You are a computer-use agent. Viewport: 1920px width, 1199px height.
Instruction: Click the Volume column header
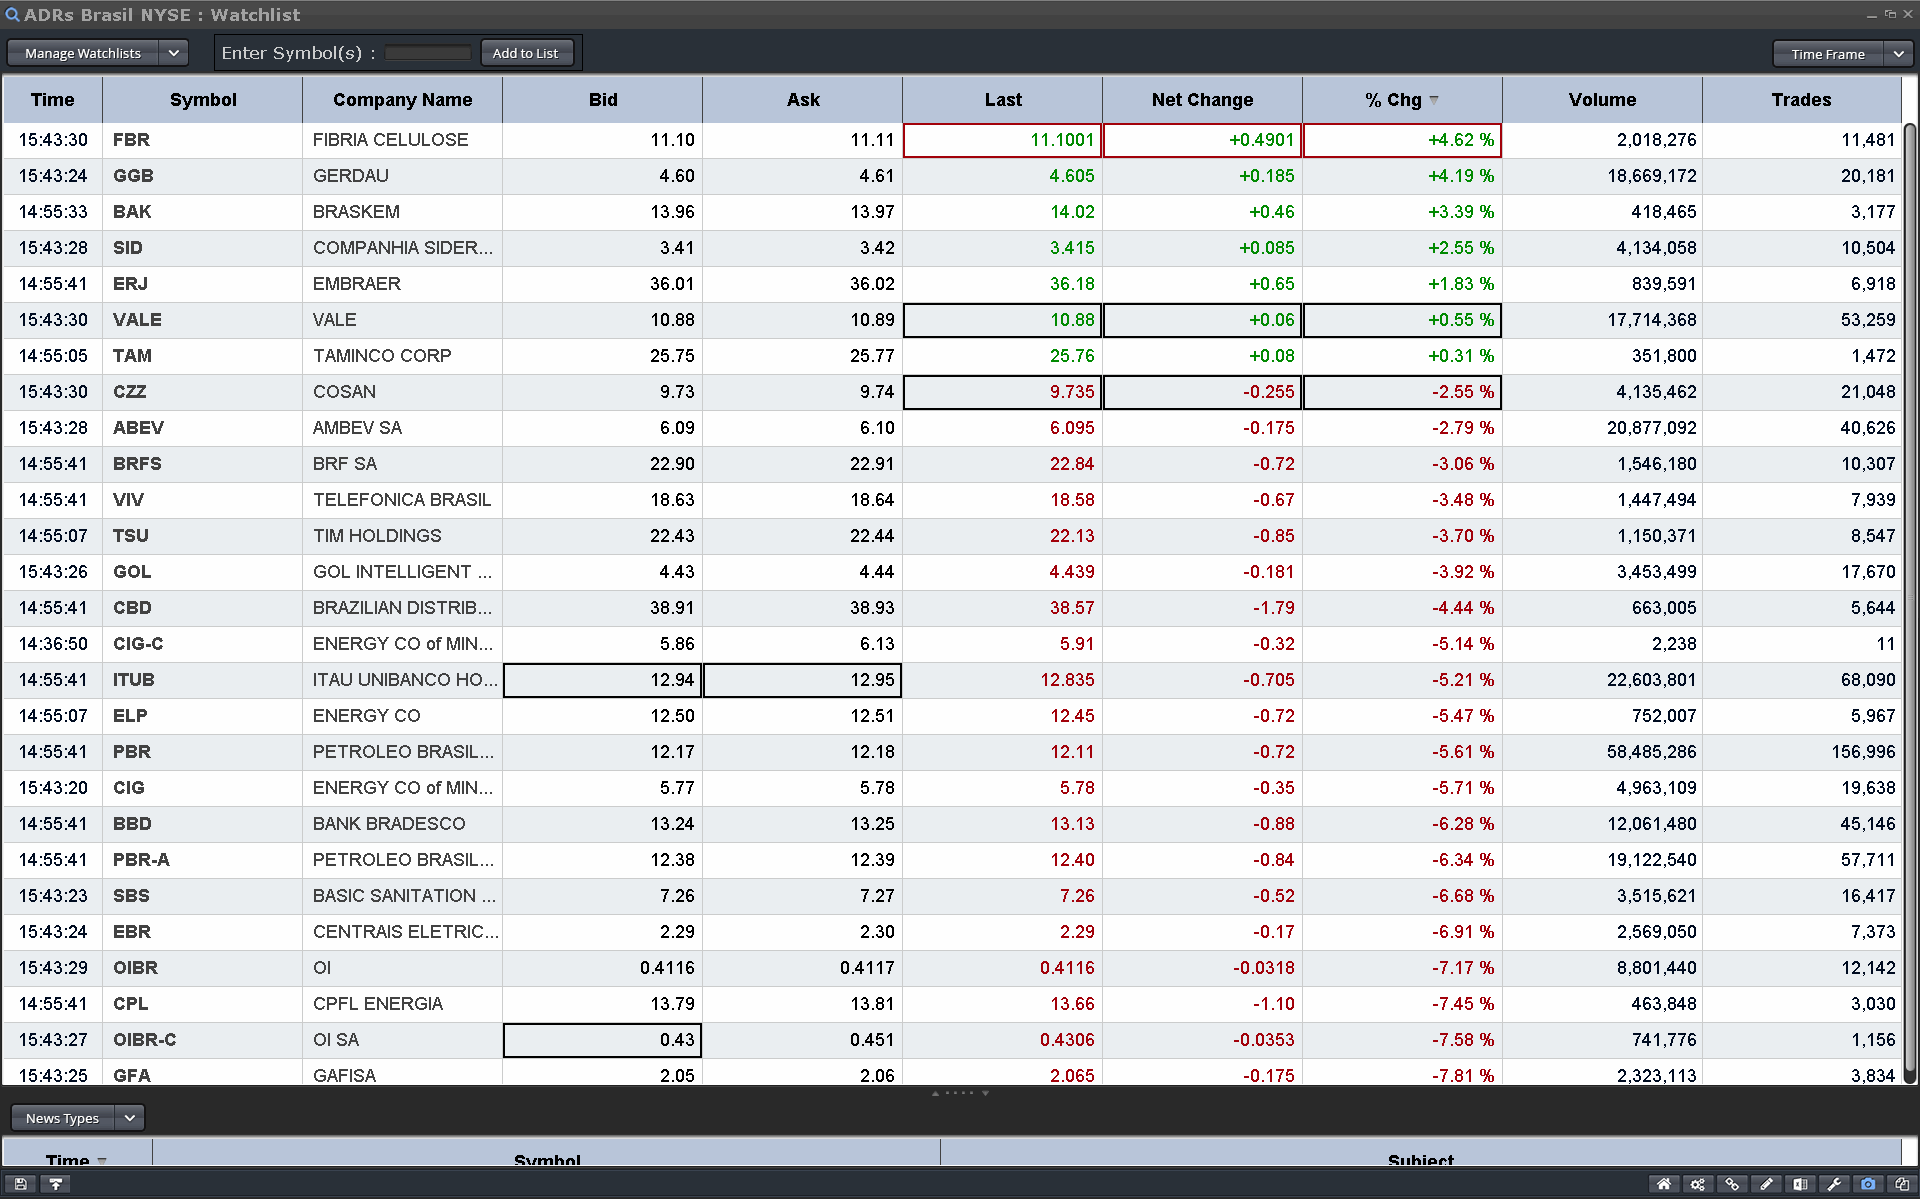[x=1601, y=100]
